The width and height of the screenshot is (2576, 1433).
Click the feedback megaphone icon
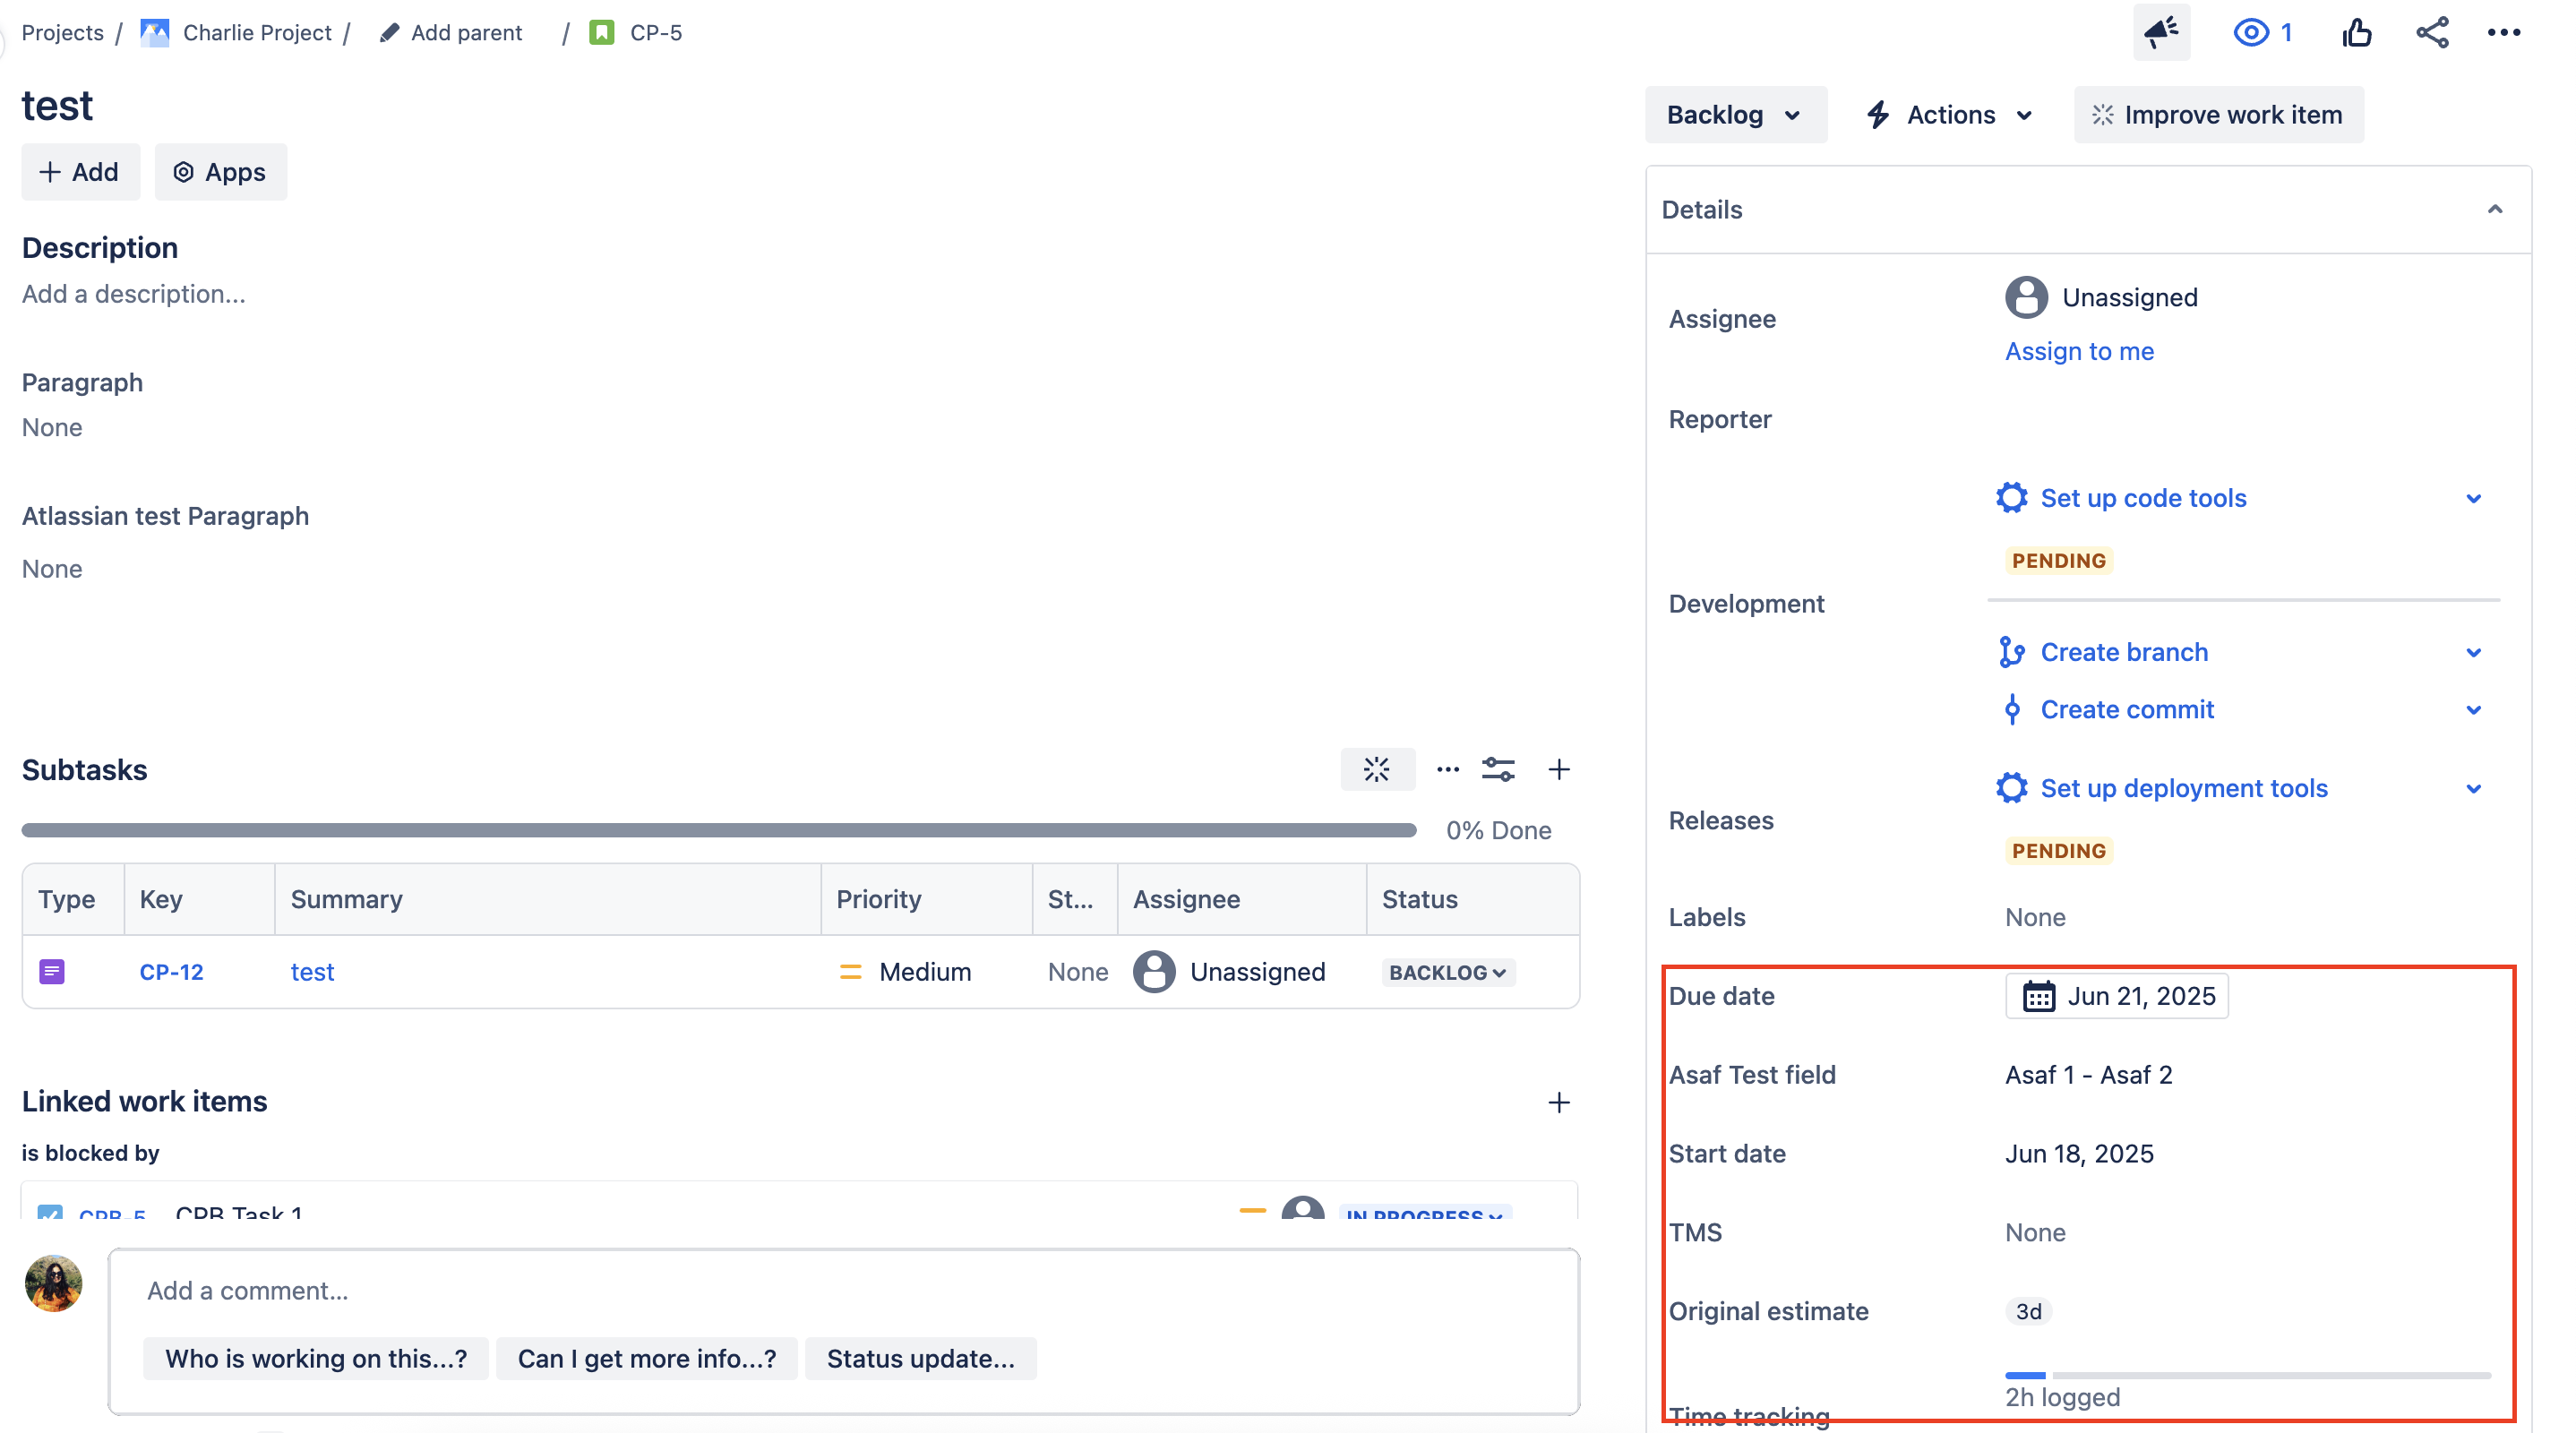pos(2161,32)
